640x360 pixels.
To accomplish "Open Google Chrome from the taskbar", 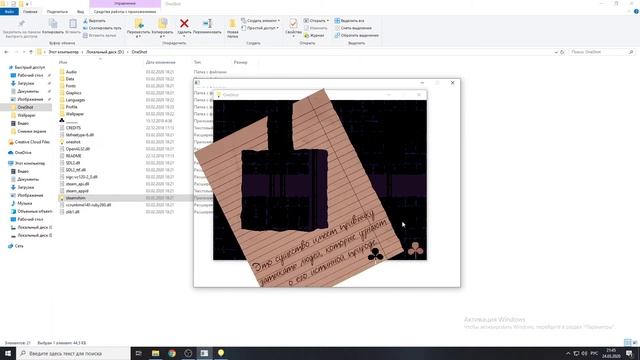I will click(x=172, y=353).
